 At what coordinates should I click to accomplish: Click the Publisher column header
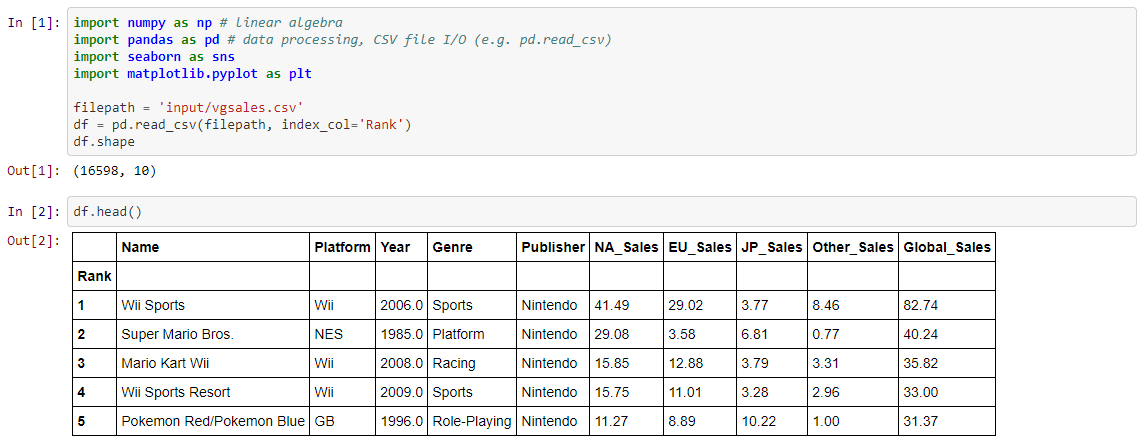(x=553, y=247)
